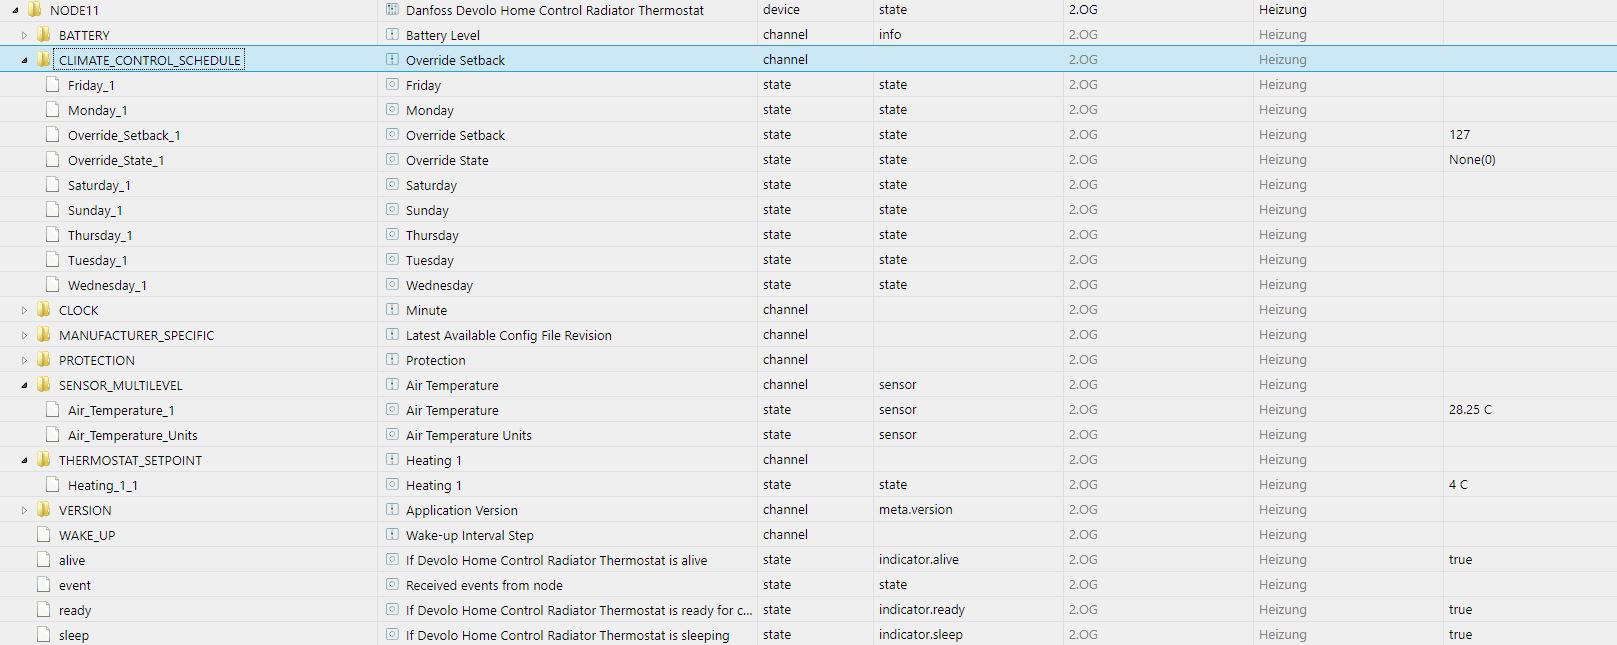1617x645 pixels.
Task: Click the file icon next to alive
Action: pyautogui.click(x=44, y=560)
